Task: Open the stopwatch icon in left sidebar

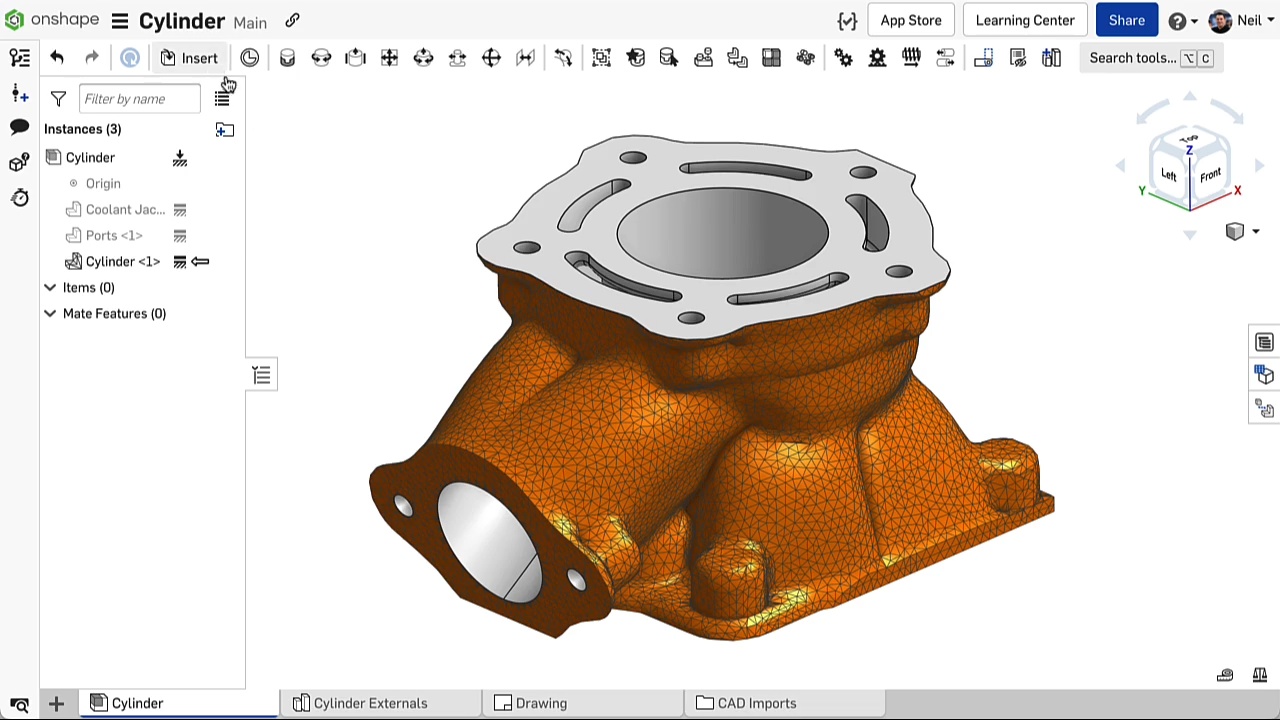Action: click(19, 197)
